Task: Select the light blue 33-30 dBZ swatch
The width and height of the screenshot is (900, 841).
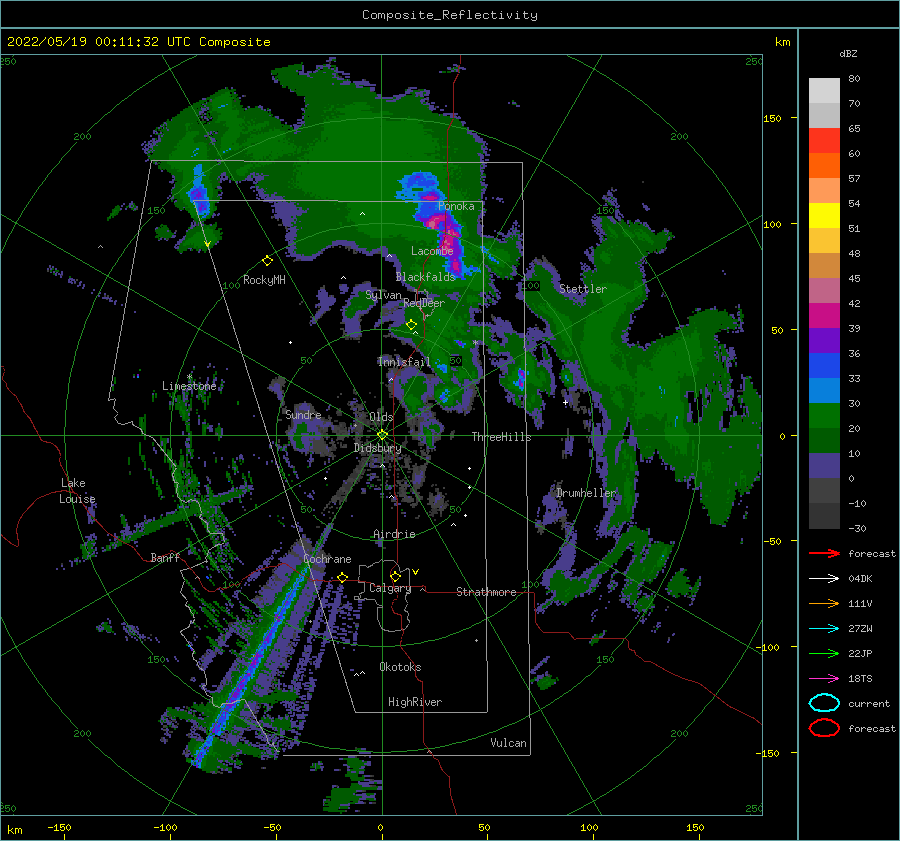Action: [824, 390]
